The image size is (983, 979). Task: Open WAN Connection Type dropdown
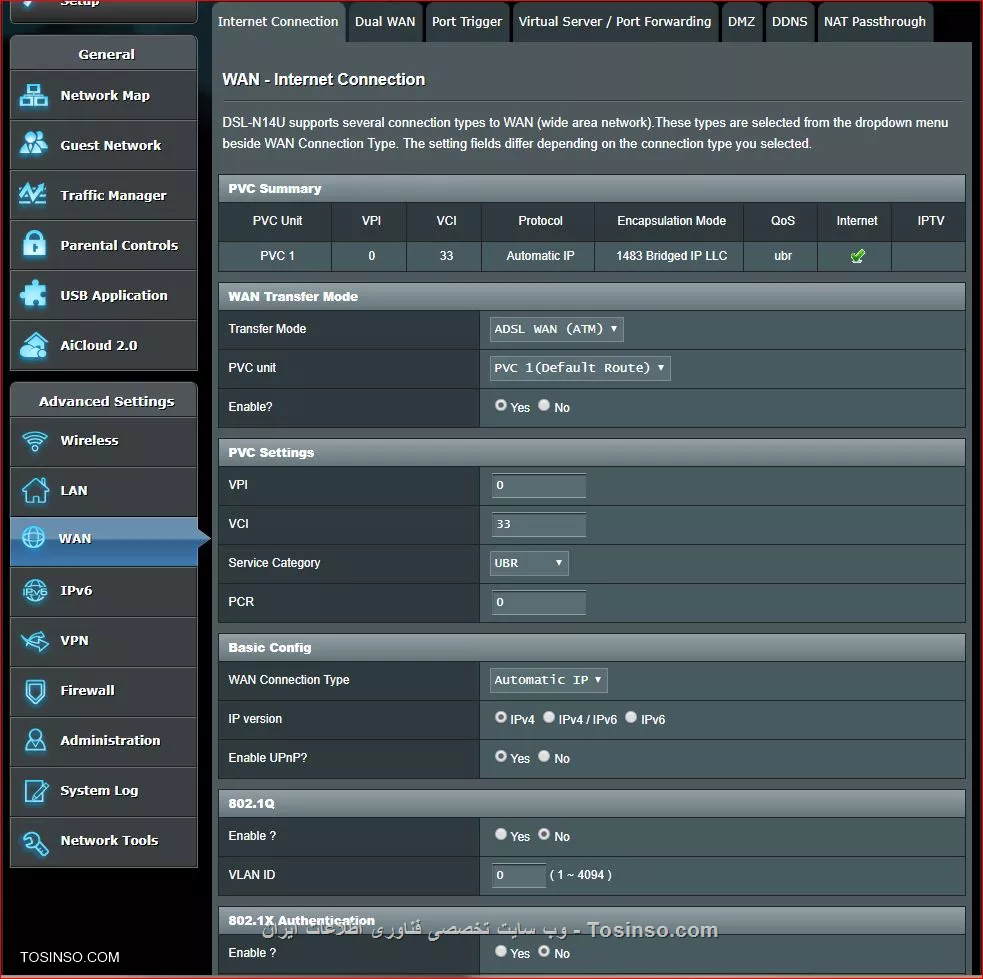point(548,680)
